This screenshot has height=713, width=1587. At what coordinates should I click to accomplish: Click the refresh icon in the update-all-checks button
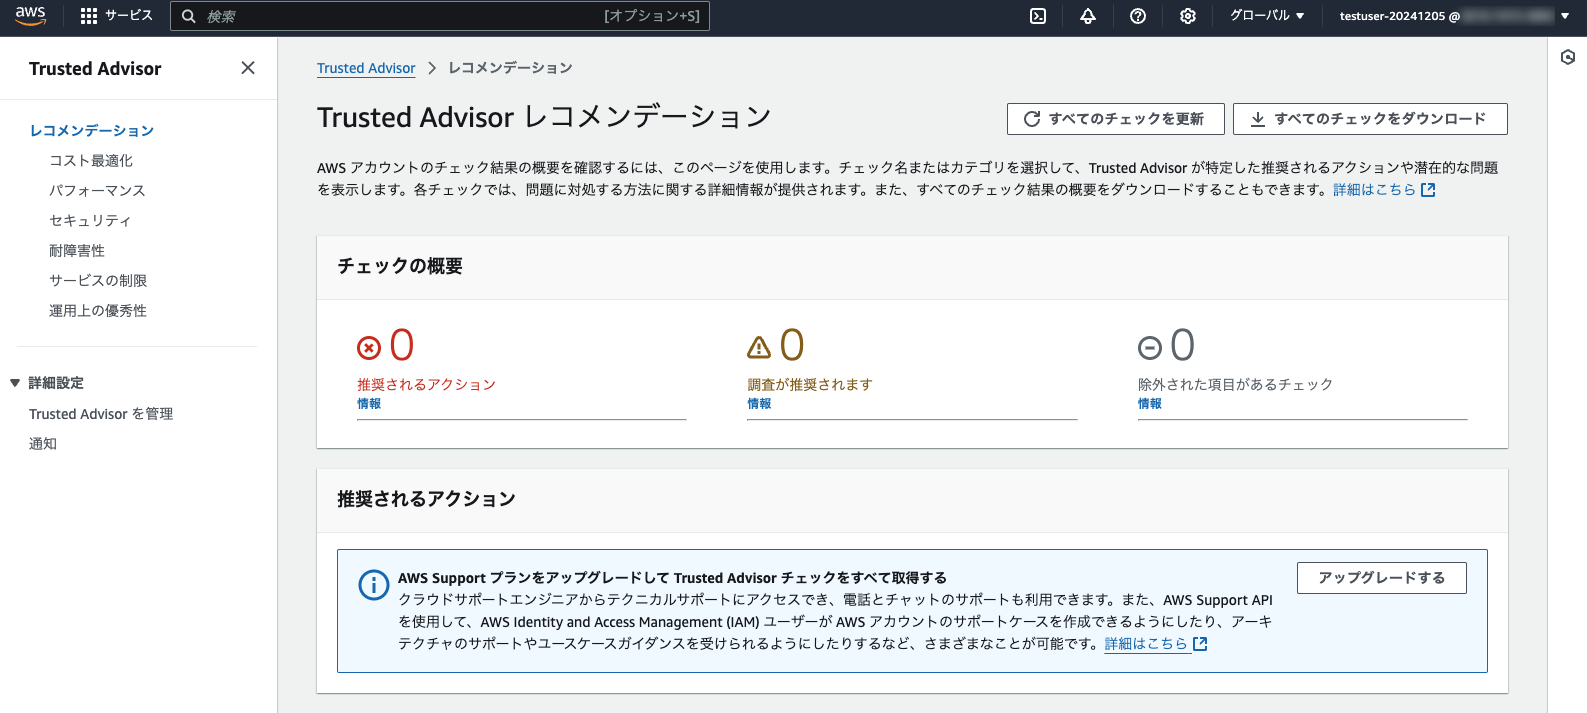[x=1032, y=119]
